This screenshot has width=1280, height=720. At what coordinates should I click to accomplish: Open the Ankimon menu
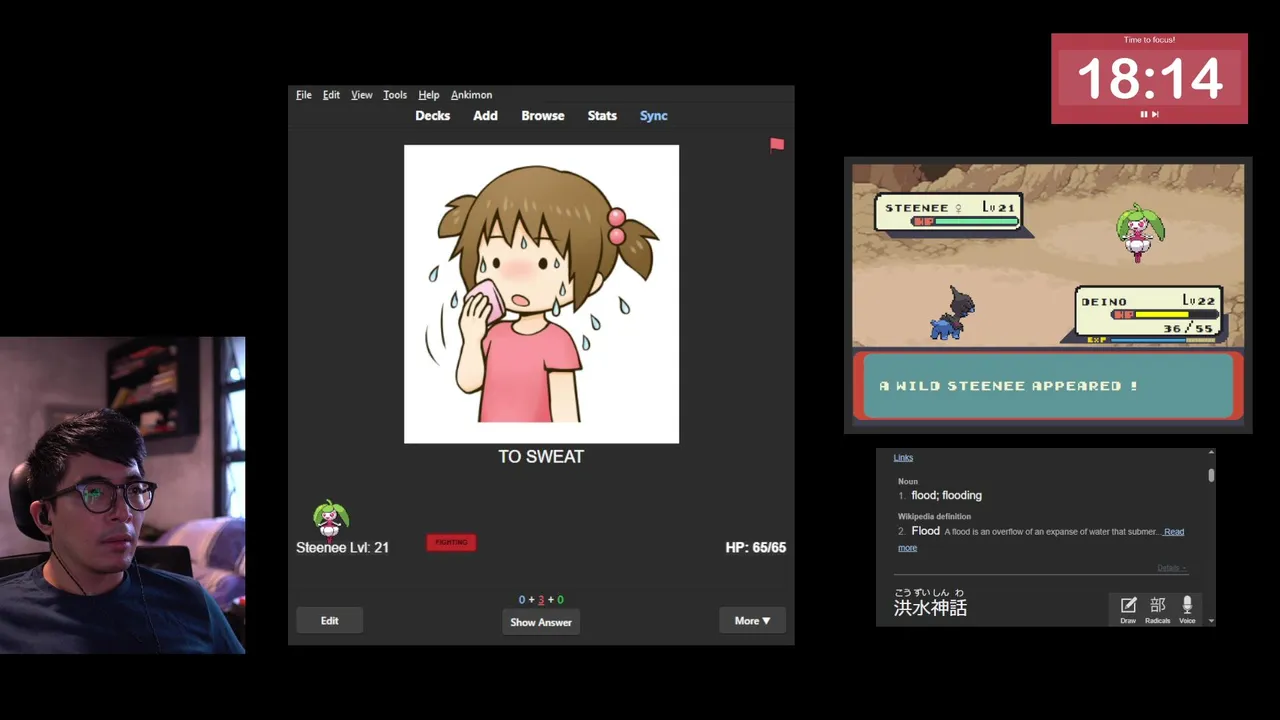[x=471, y=95]
